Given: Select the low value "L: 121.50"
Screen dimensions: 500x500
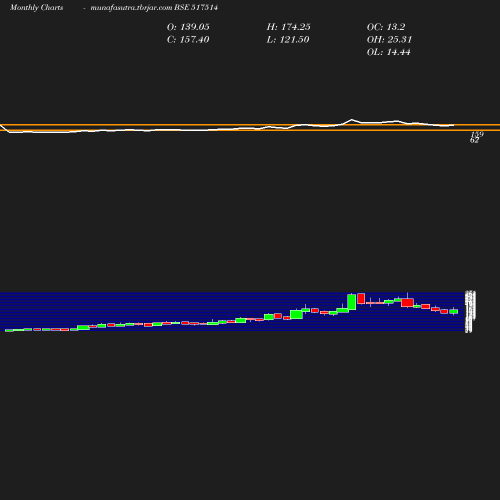Looking at the screenshot, I should coord(288,40).
